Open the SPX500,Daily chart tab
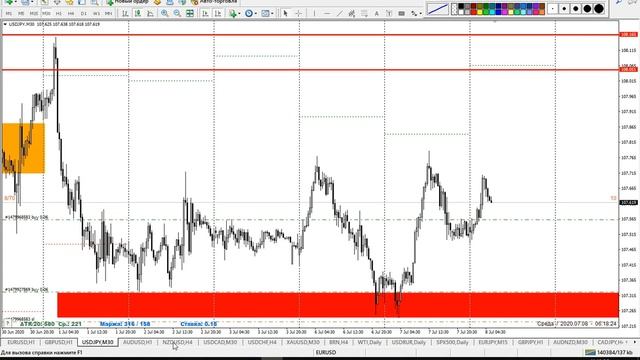This screenshot has width=640, height=360. [x=452, y=342]
